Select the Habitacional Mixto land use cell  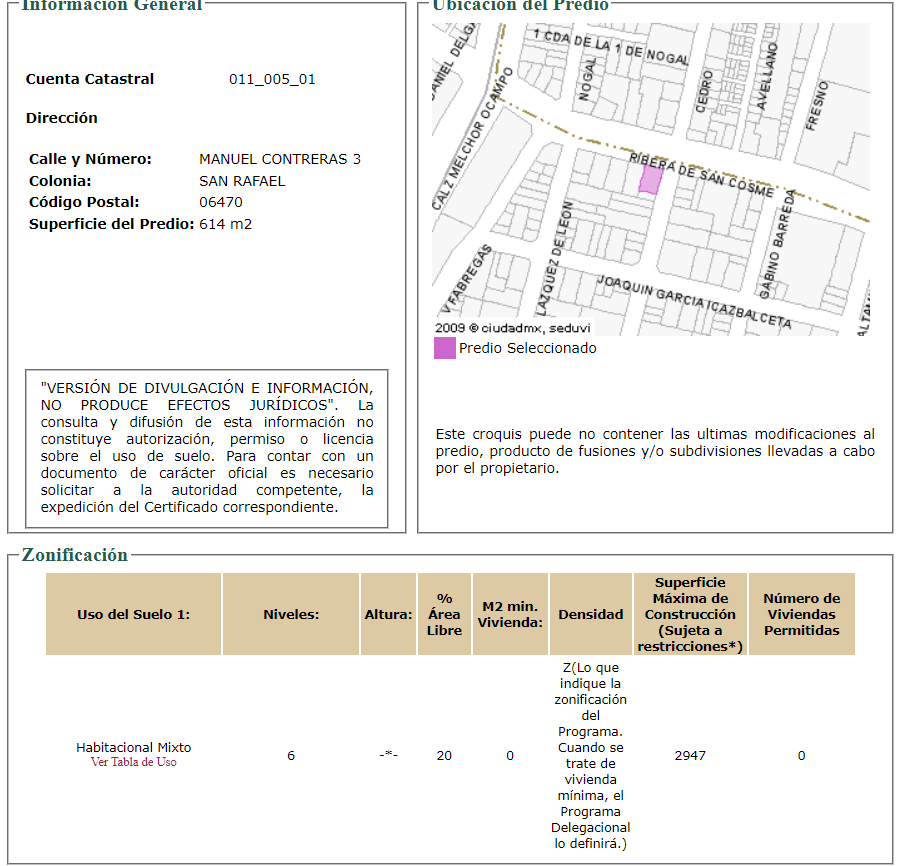coord(133,748)
